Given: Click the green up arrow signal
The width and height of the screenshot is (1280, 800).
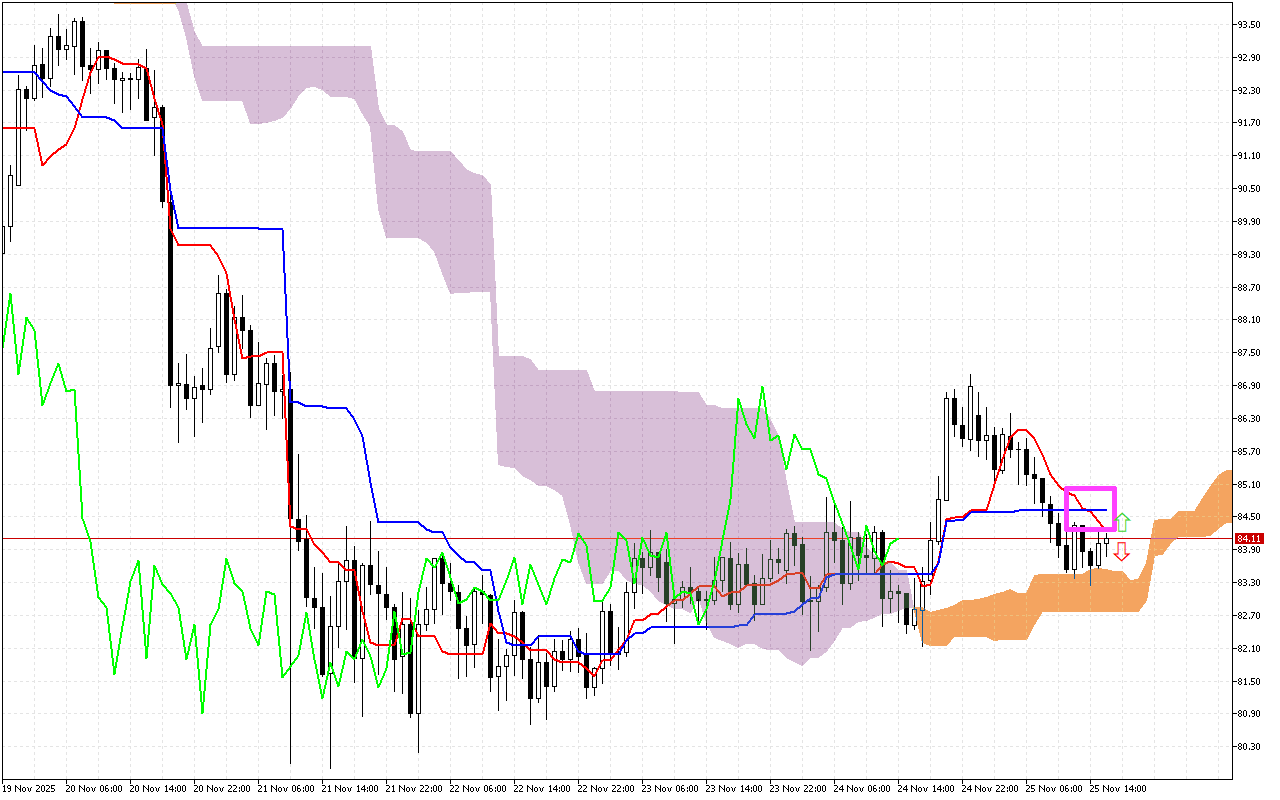Looking at the screenshot, I should tap(1123, 521).
